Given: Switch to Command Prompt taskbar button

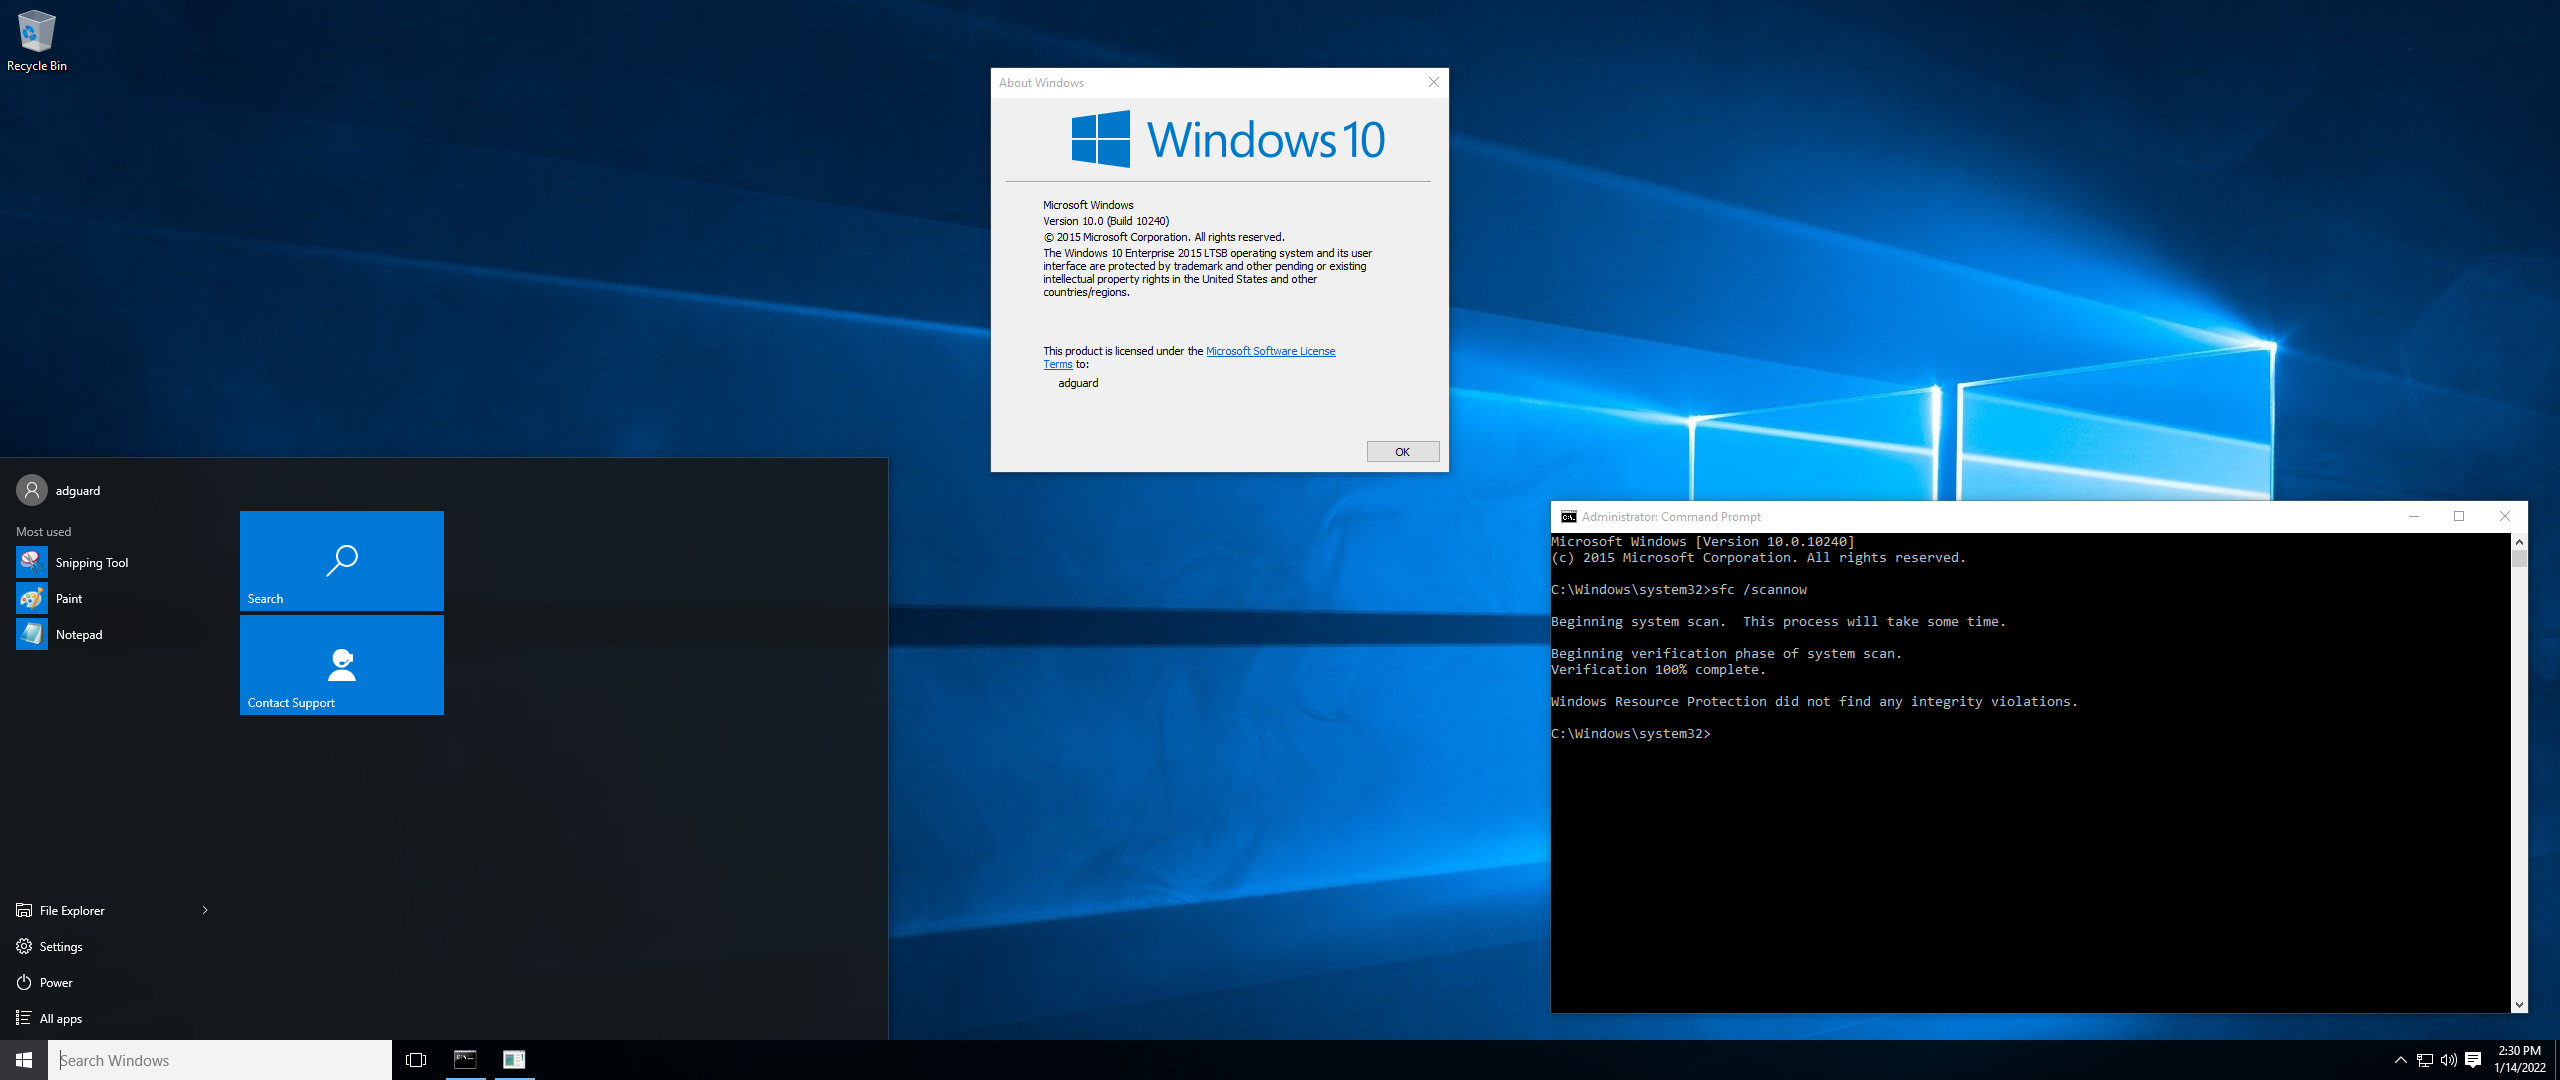Looking at the screenshot, I should point(465,1060).
